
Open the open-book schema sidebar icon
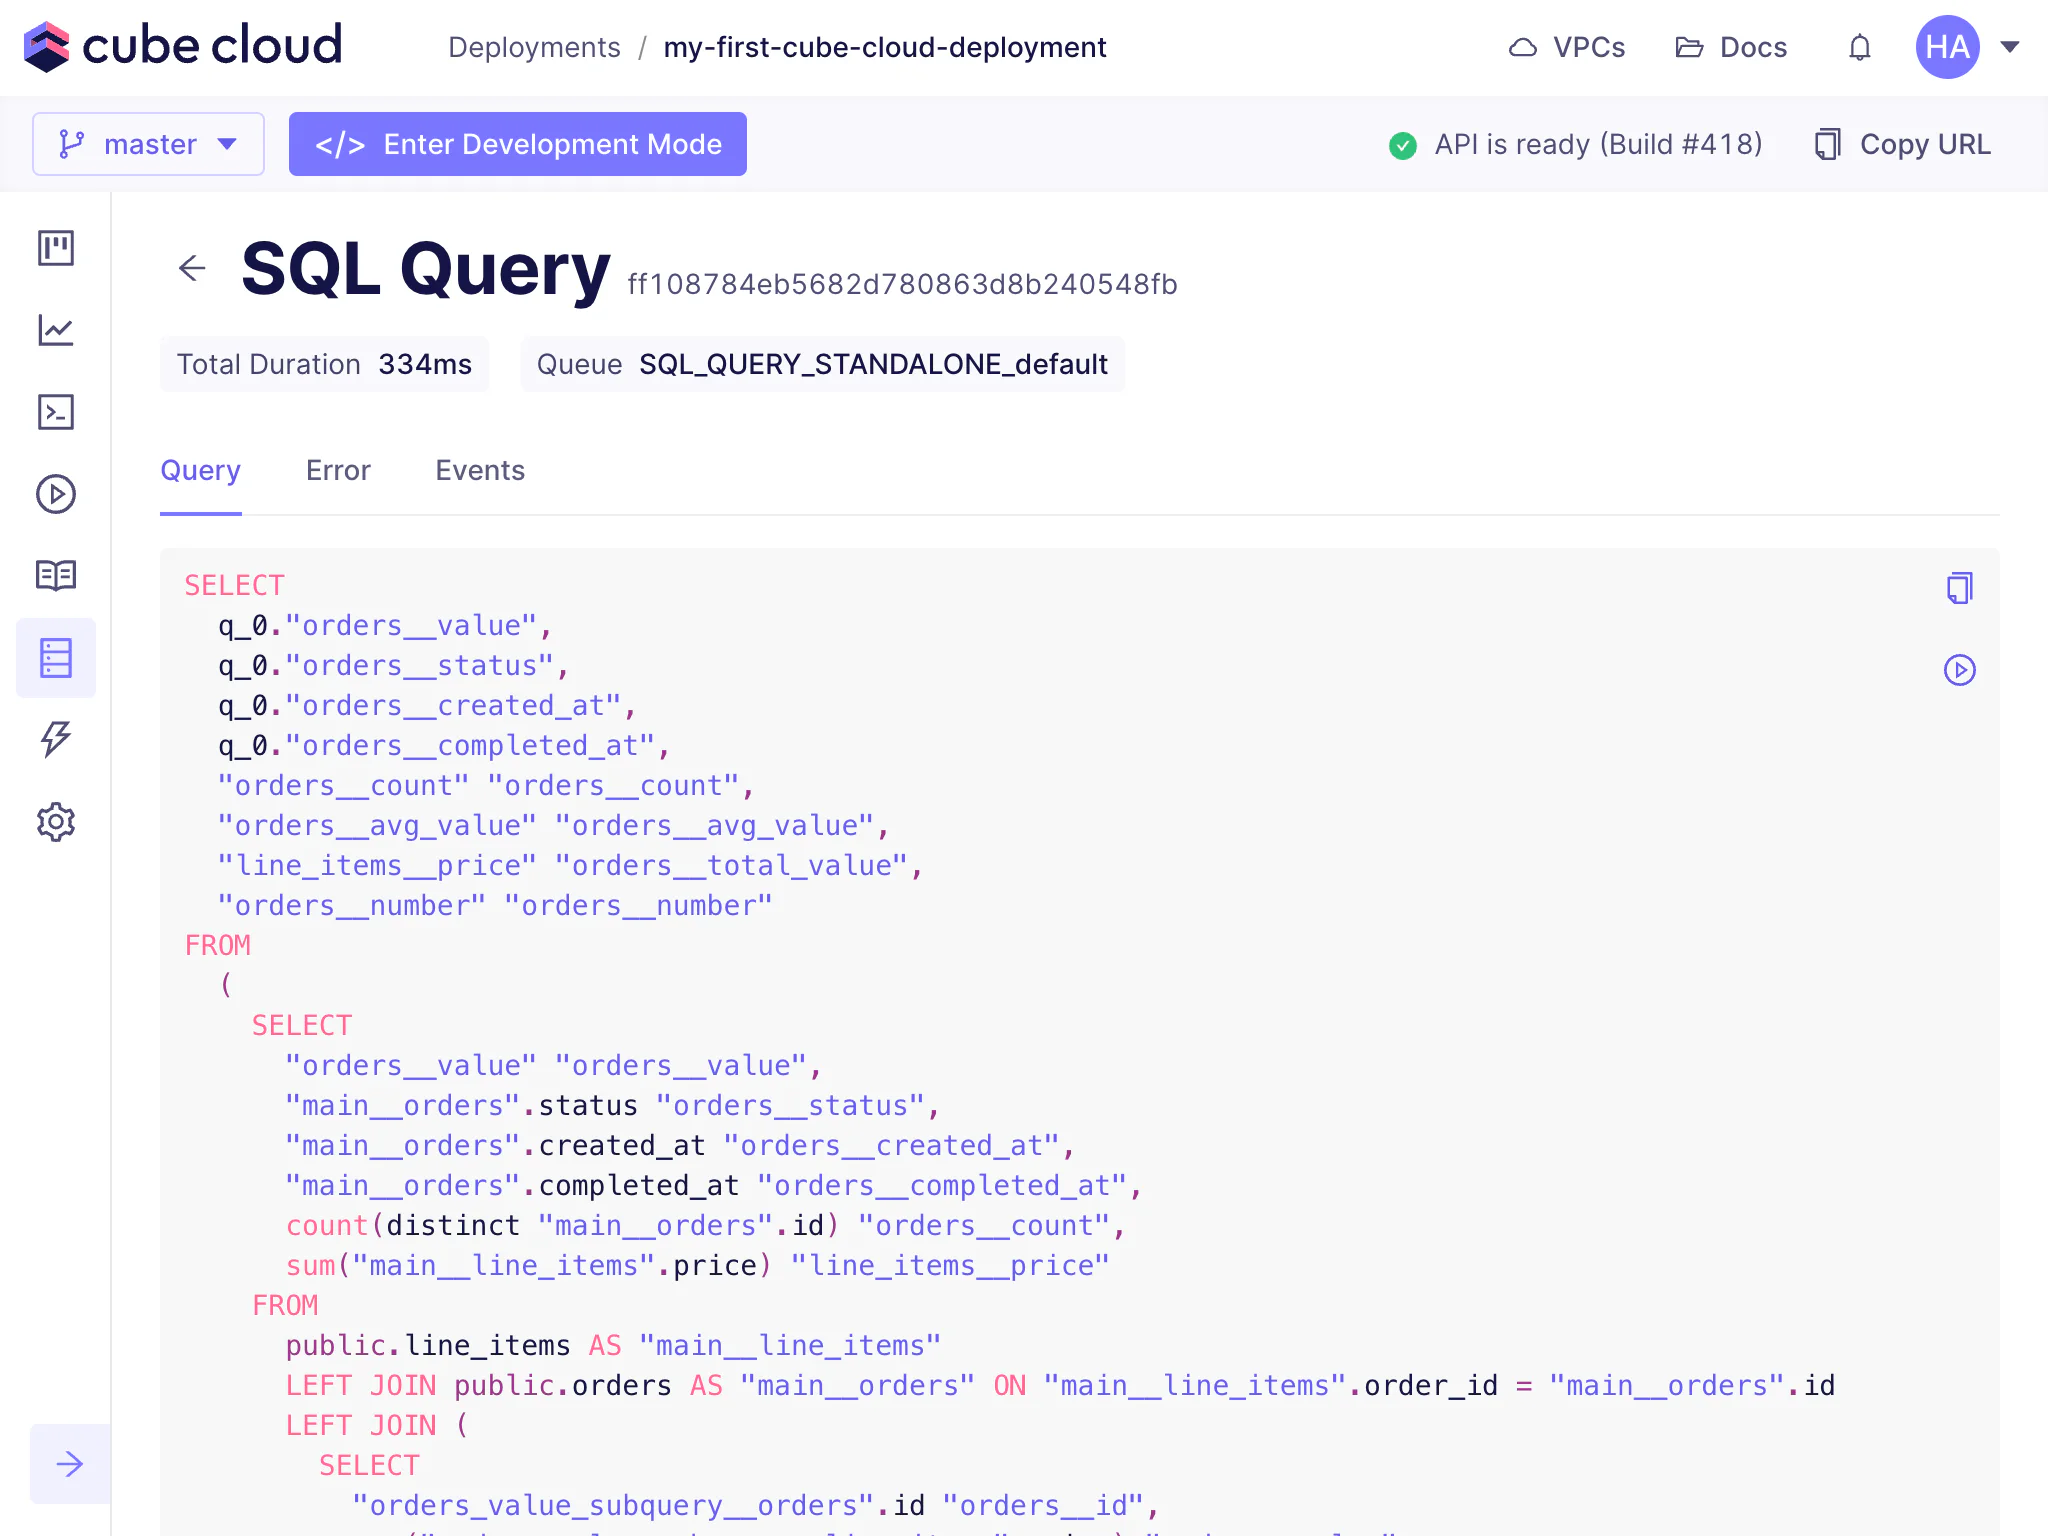56,576
